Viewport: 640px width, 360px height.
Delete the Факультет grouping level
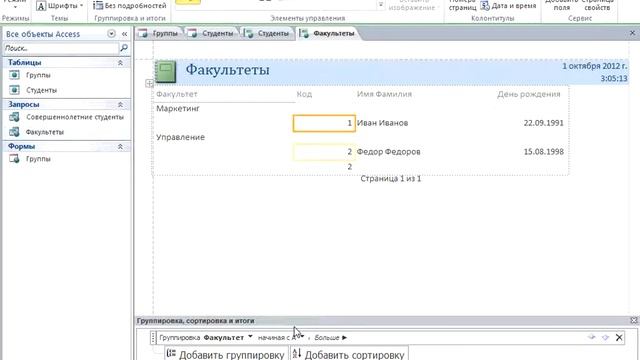click(619, 338)
